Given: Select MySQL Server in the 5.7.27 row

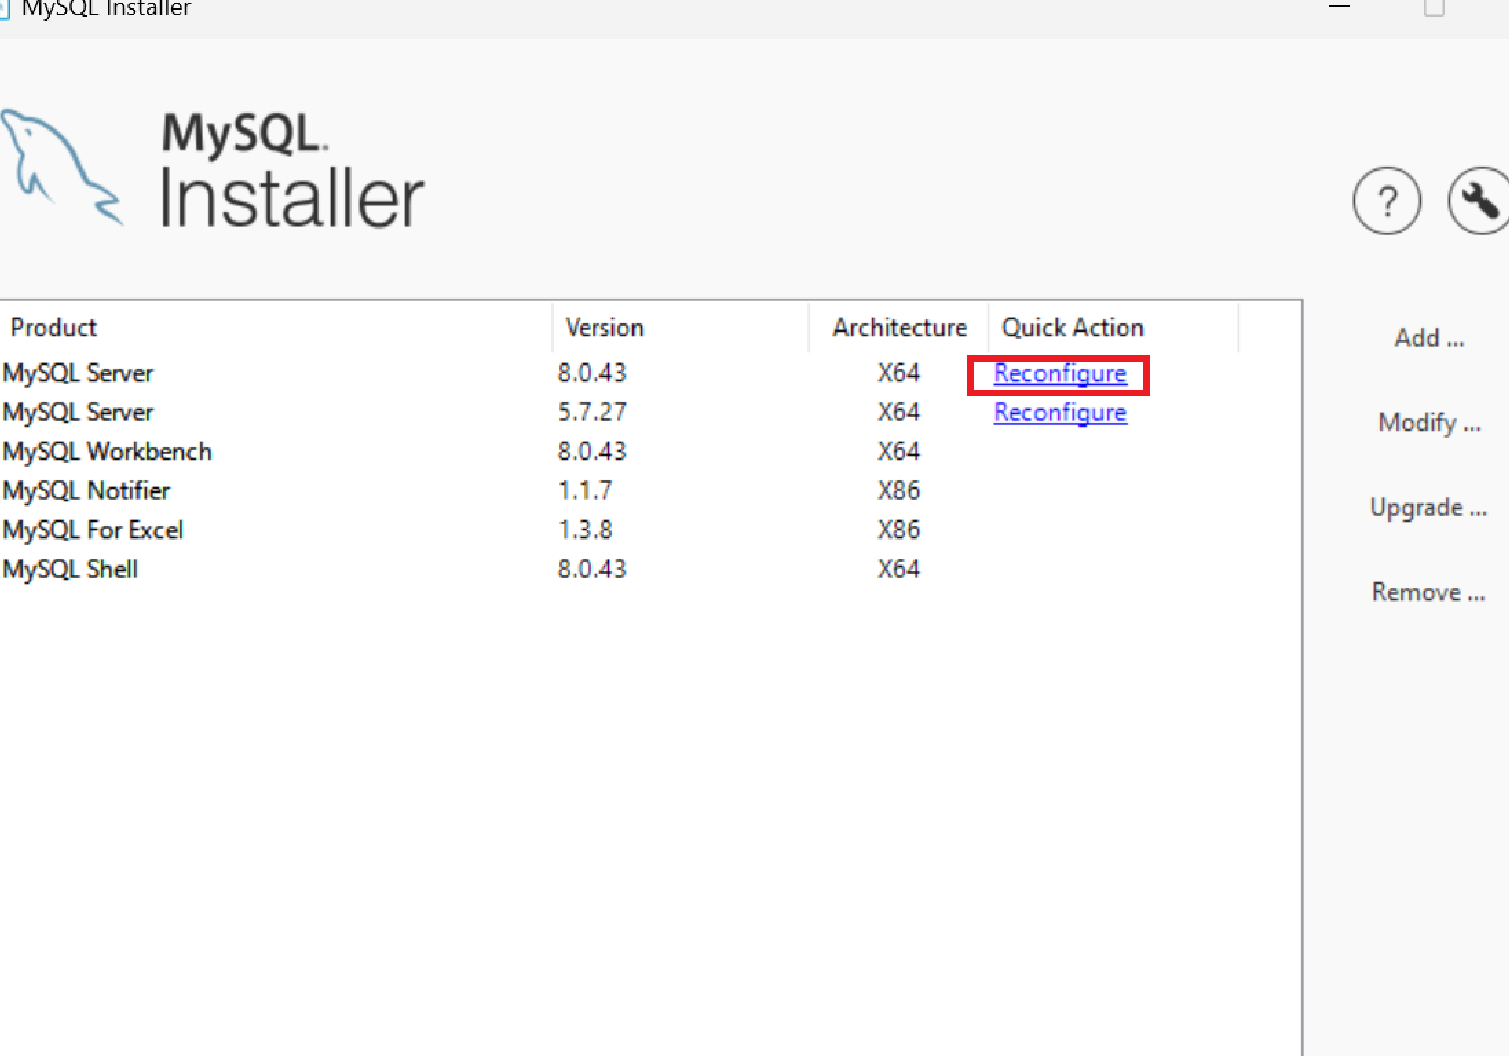Looking at the screenshot, I should 78,412.
